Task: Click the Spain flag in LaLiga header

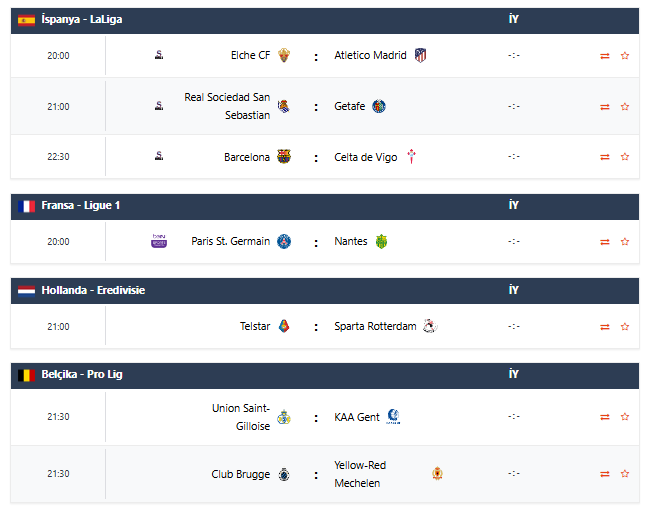Action: coord(27,20)
